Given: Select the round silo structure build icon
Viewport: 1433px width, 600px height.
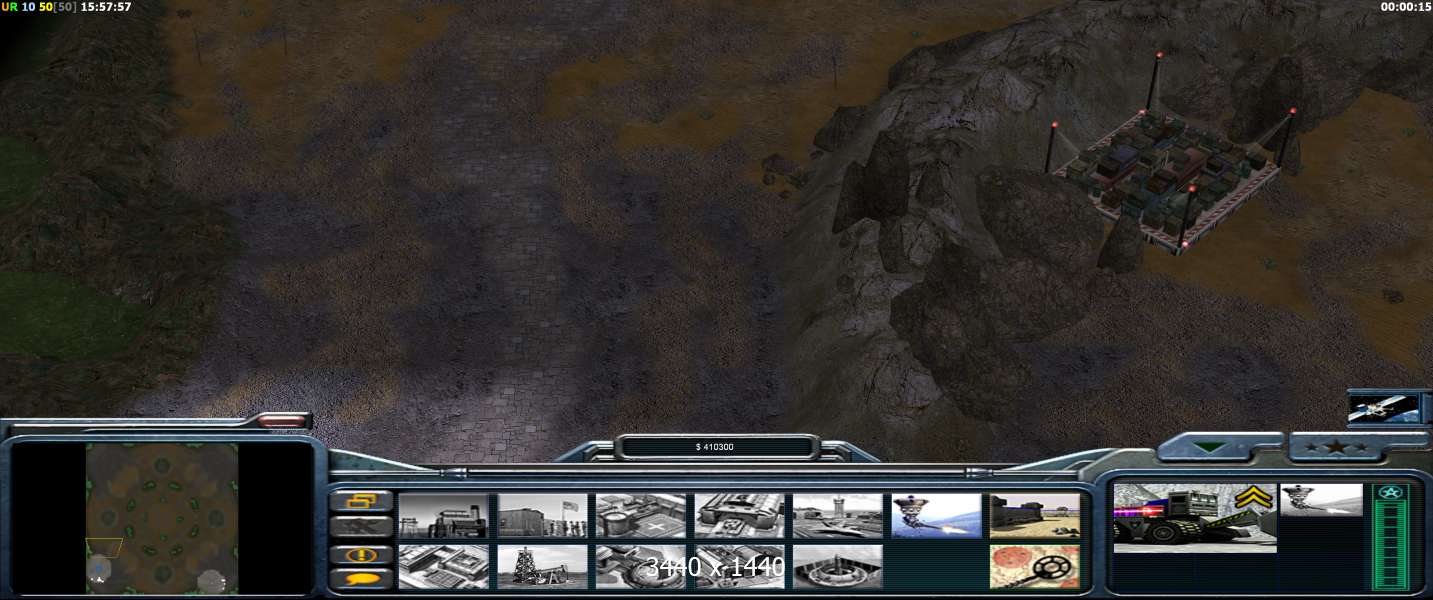Looking at the screenshot, I should pyautogui.click(x=837, y=566).
